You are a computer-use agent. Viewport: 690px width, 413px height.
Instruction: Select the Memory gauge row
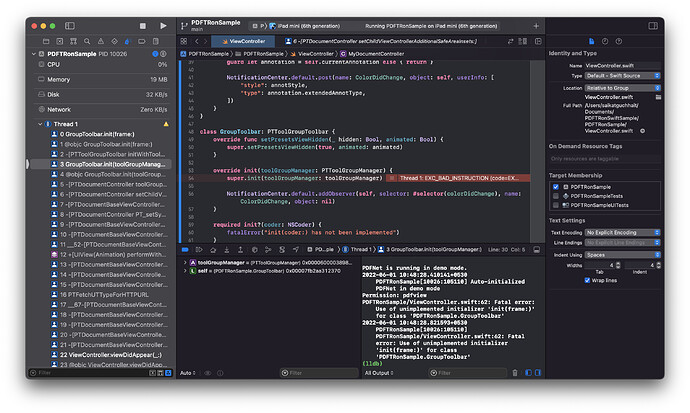click(x=102, y=80)
